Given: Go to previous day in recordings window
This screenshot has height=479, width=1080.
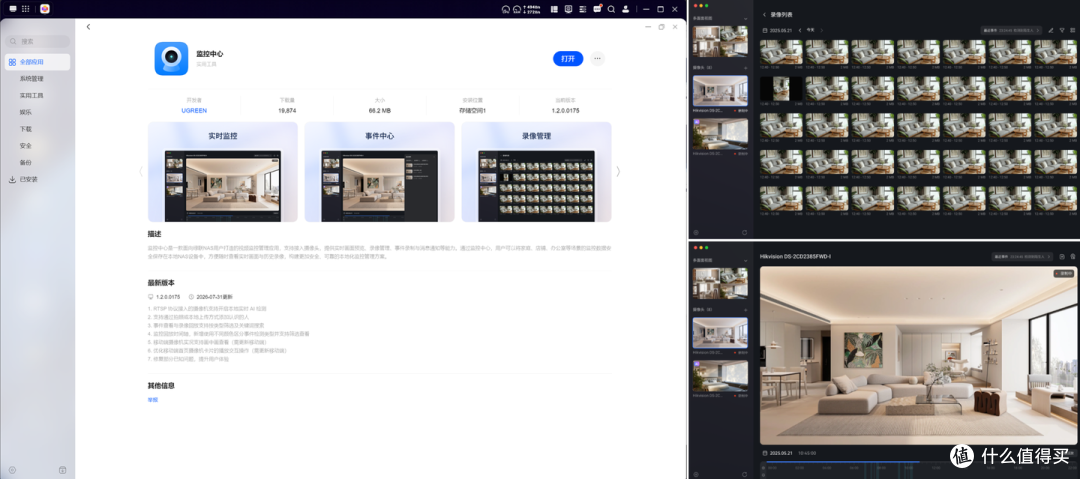Looking at the screenshot, I should [x=800, y=30].
